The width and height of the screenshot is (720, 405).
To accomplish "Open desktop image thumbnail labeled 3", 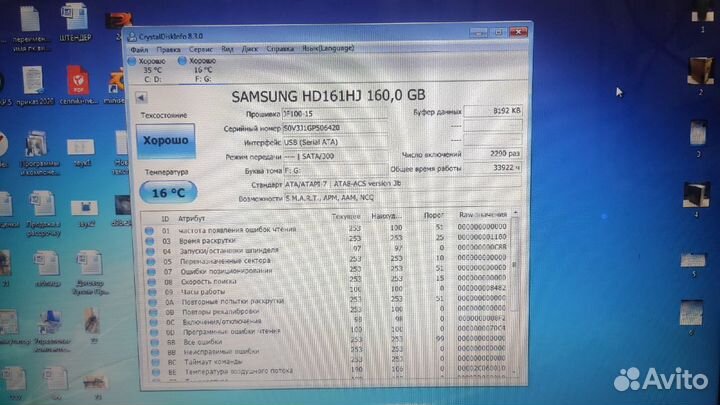I will (x=698, y=138).
